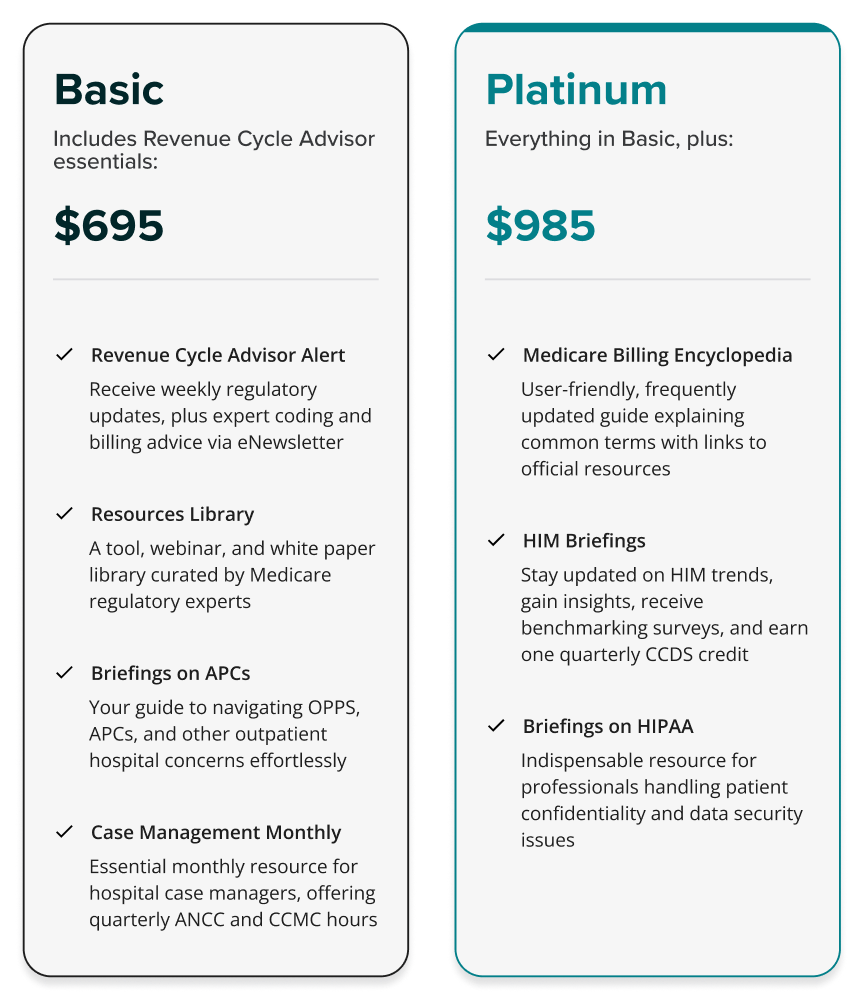The width and height of the screenshot is (864, 1000).
Task: Click the checkmark beside Revenue Cycle Advisor Alert
Action: (64, 355)
